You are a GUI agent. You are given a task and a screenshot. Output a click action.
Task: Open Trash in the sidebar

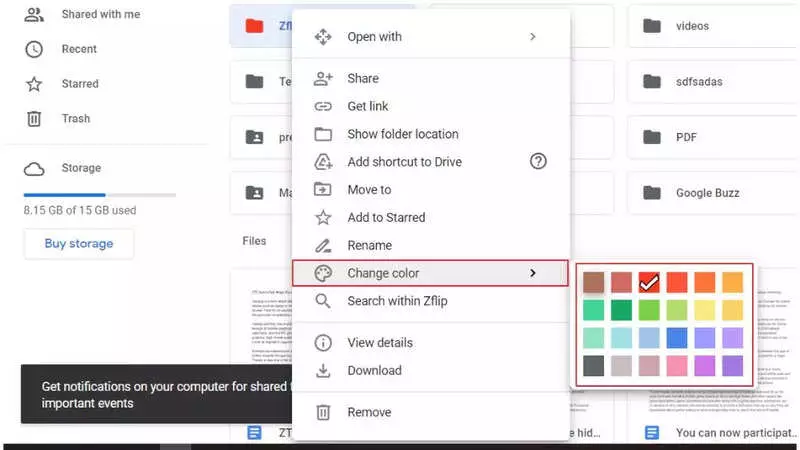[76, 118]
